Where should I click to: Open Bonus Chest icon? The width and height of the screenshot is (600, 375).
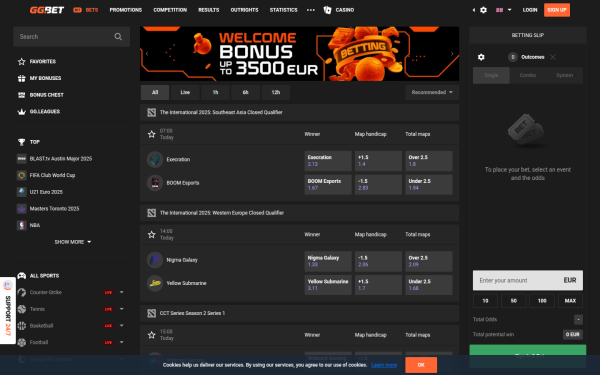click(21, 95)
